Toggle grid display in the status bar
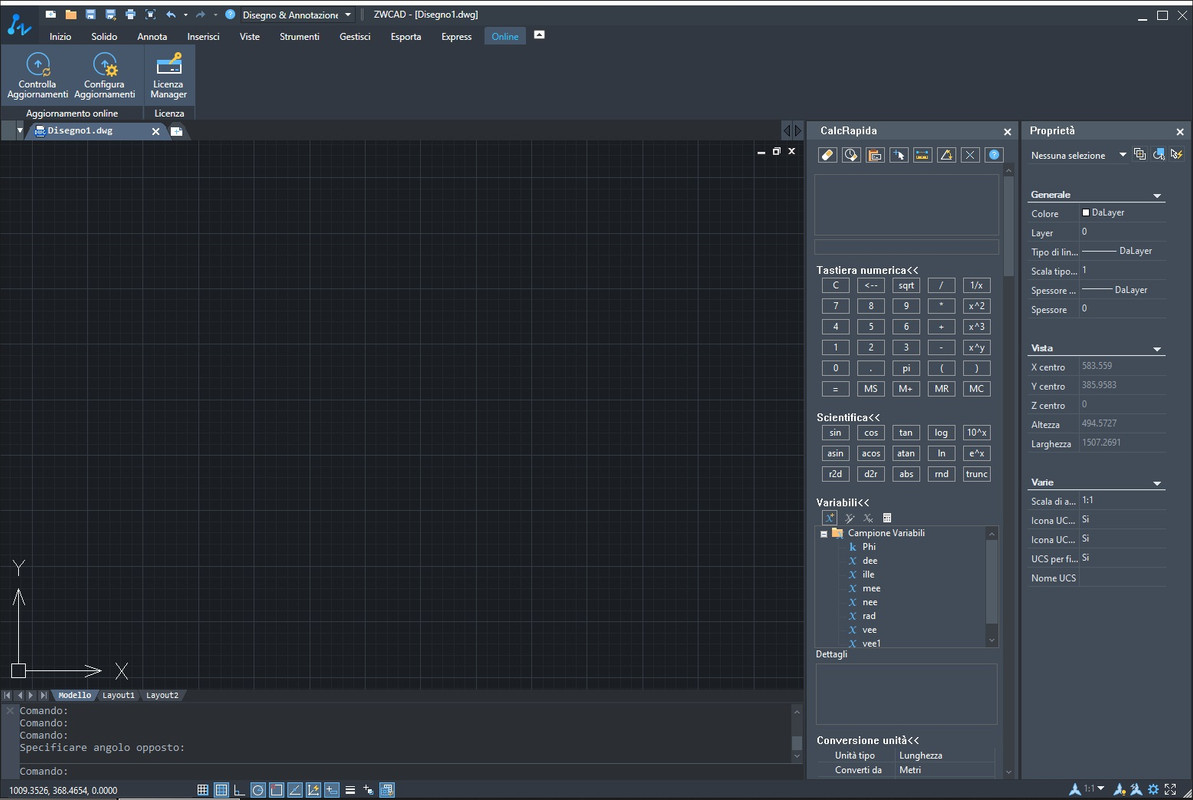1193x800 pixels. tap(221, 790)
